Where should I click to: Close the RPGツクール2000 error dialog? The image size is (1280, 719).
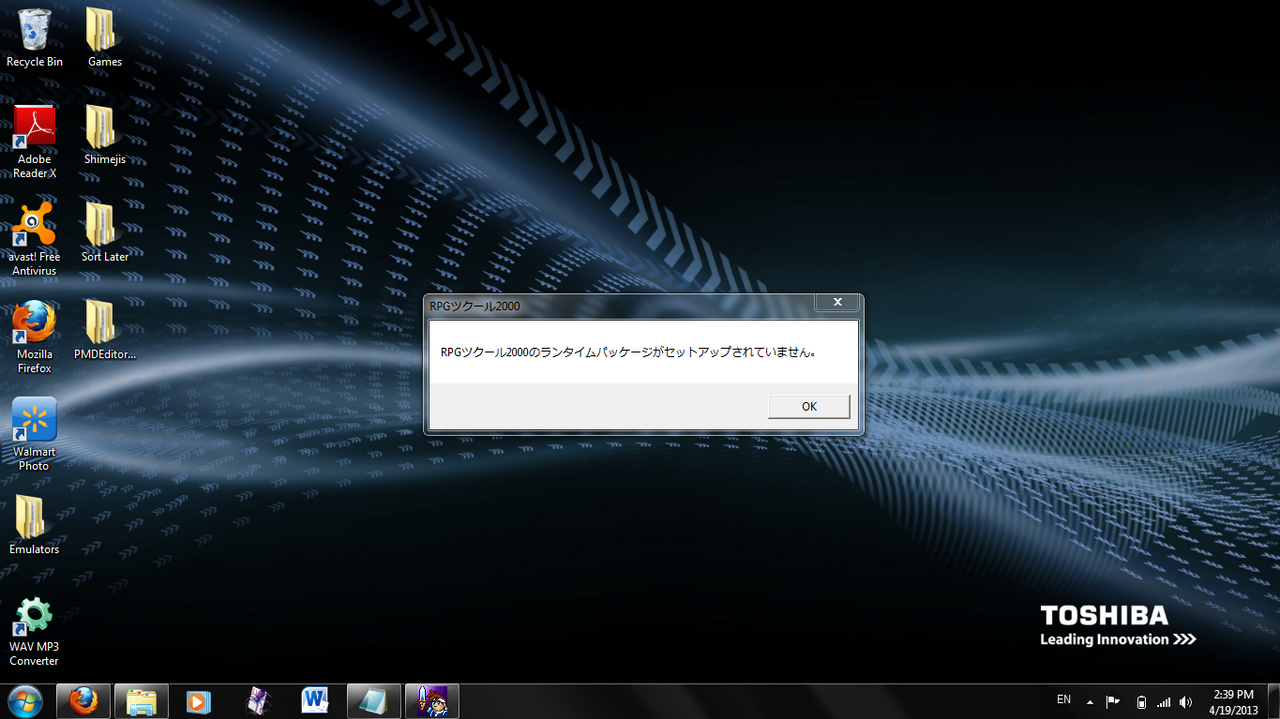click(837, 302)
